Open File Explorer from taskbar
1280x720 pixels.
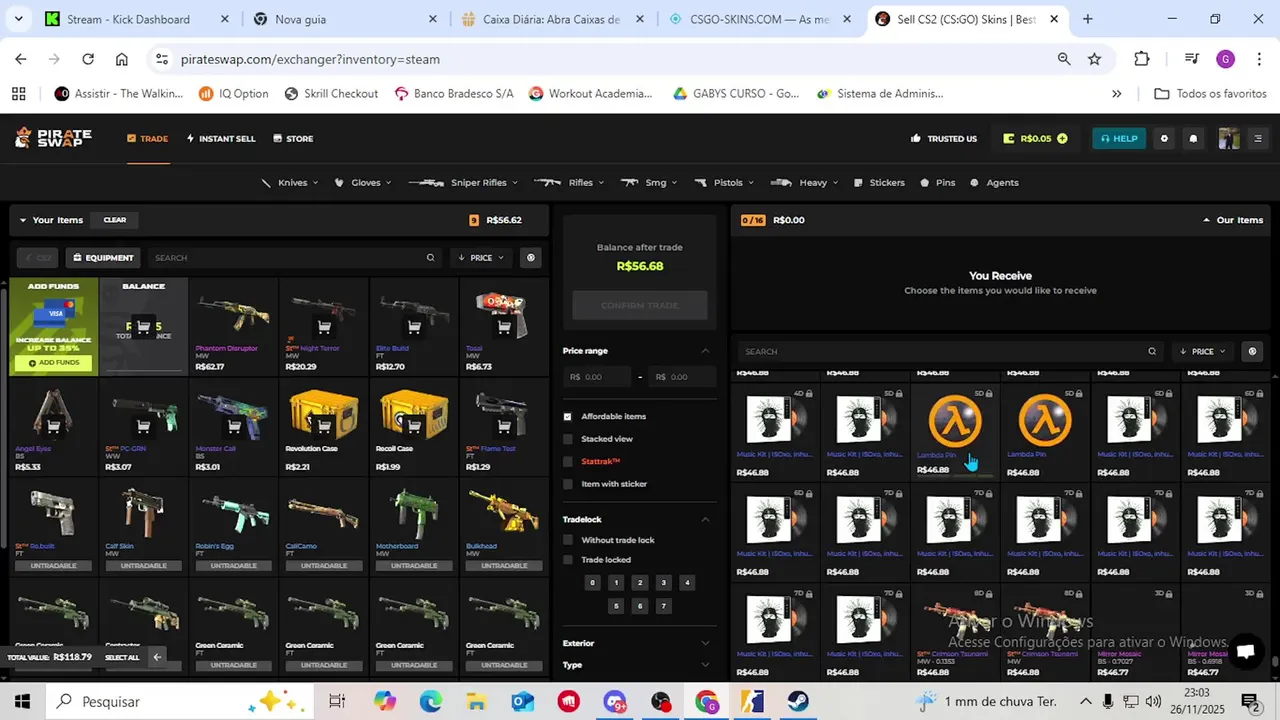tap(476, 701)
